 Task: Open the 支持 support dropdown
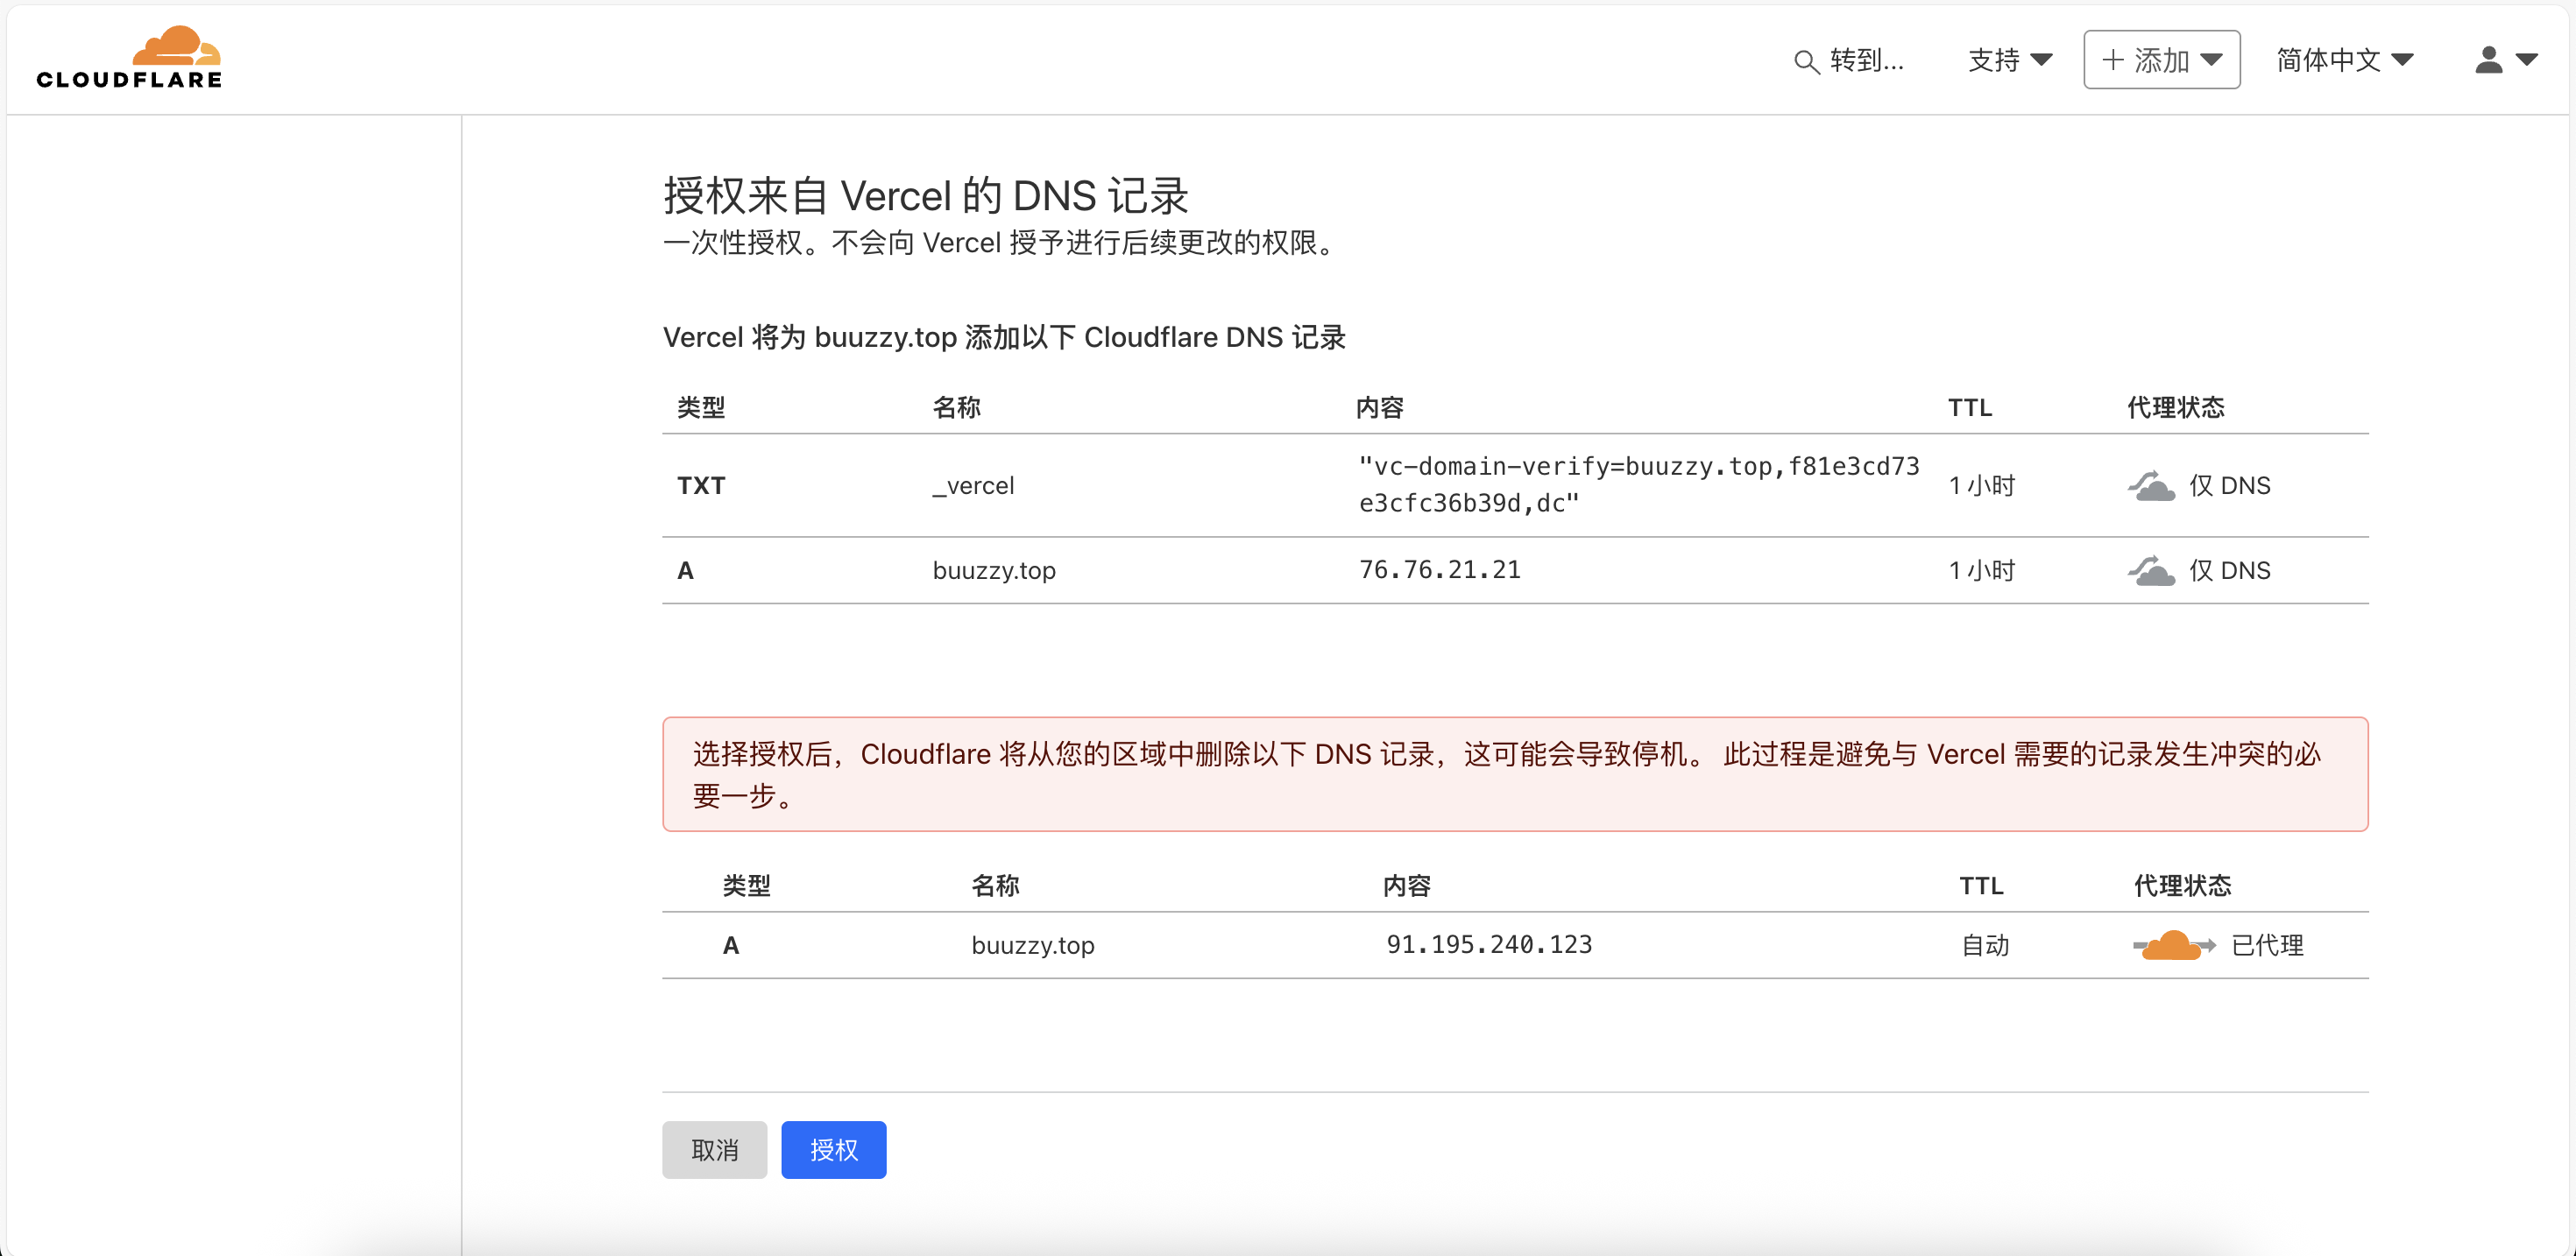pyautogui.click(x=2010, y=60)
